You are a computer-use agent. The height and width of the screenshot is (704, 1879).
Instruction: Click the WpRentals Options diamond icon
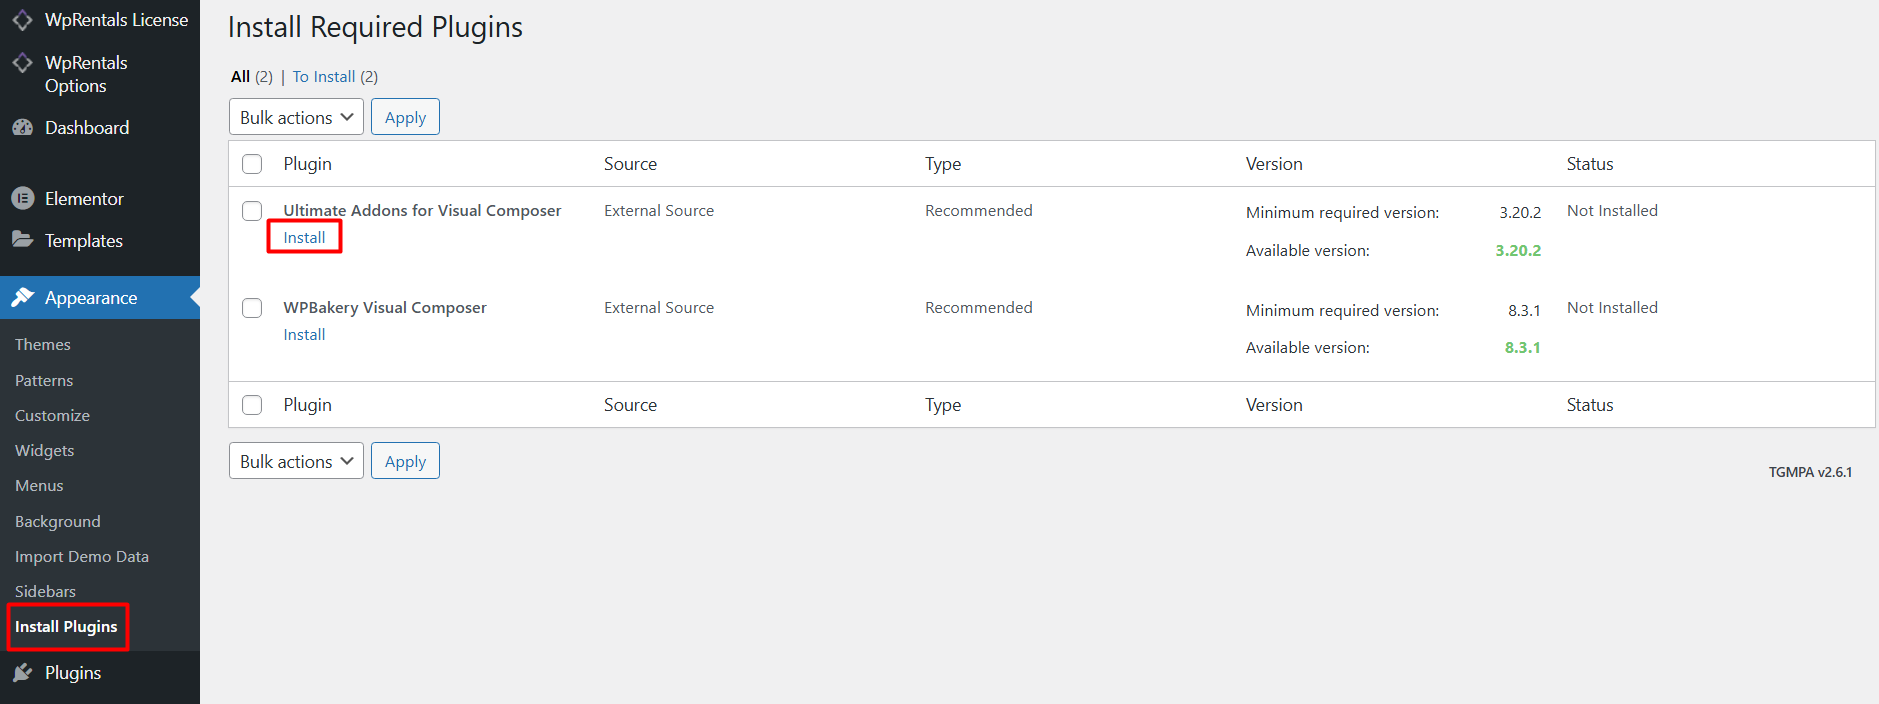tap(22, 63)
